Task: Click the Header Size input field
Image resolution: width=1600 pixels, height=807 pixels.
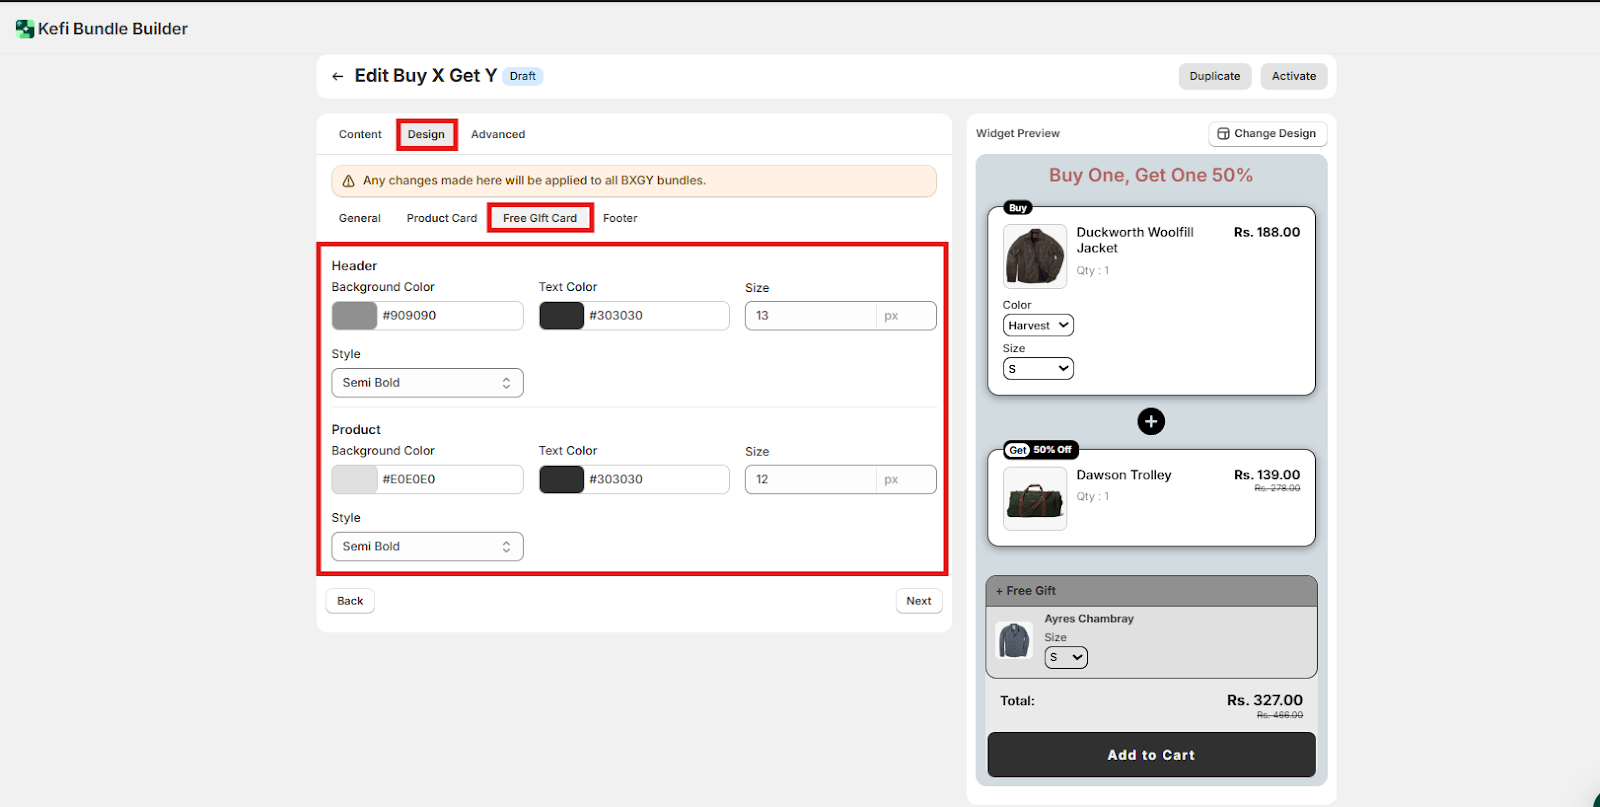Action: click(810, 316)
